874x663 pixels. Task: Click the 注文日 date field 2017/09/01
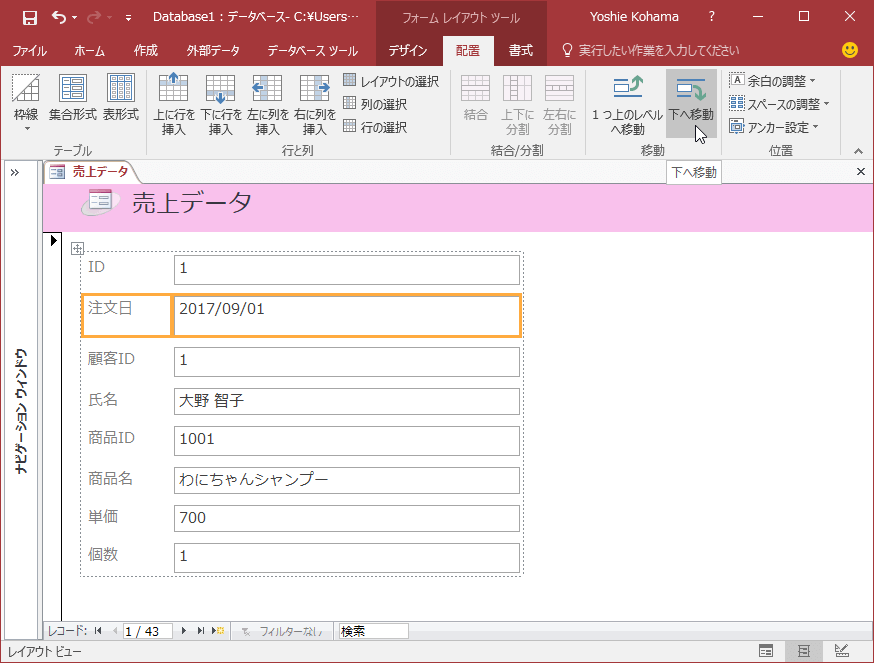pos(347,316)
